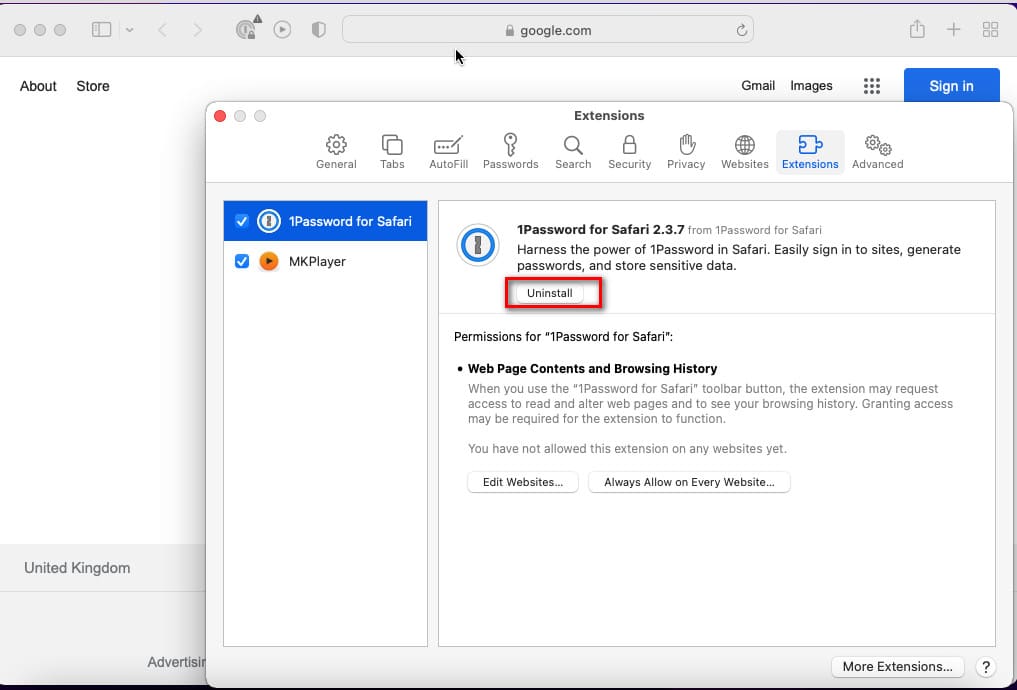Screen dimensions: 1017x690
Task: Click the Uninstall button
Action: [x=549, y=293]
